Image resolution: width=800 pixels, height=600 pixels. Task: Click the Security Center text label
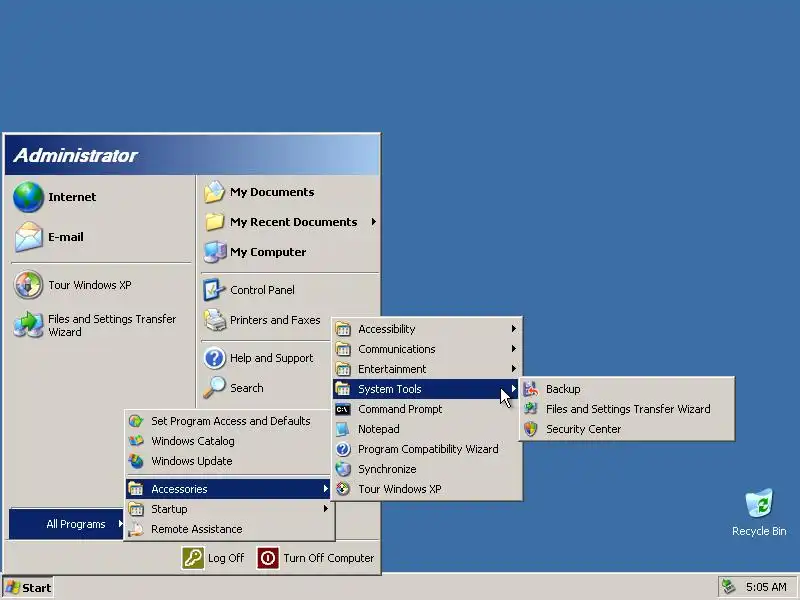pyautogui.click(x=583, y=429)
